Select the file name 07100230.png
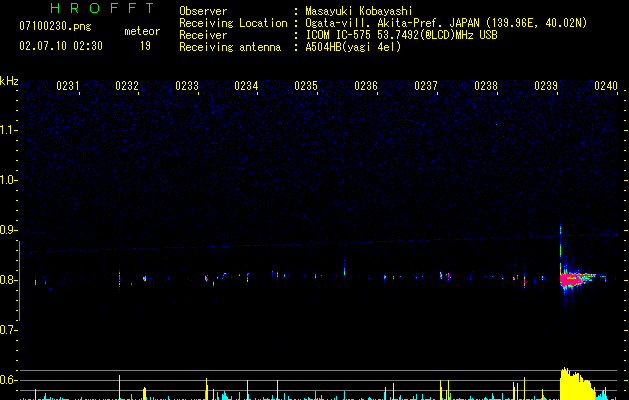The width and height of the screenshot is (629, 400). (55, 27)
